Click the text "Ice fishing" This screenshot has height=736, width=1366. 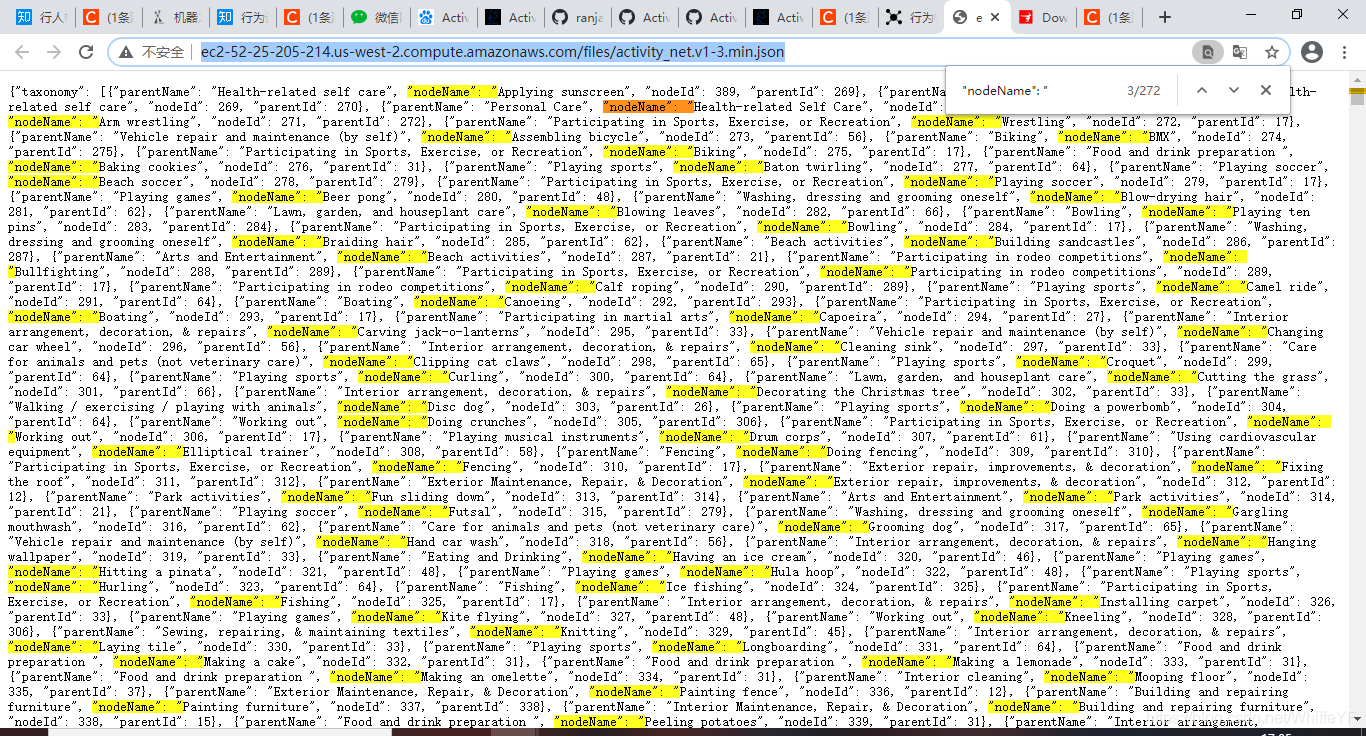coord(706,587)
